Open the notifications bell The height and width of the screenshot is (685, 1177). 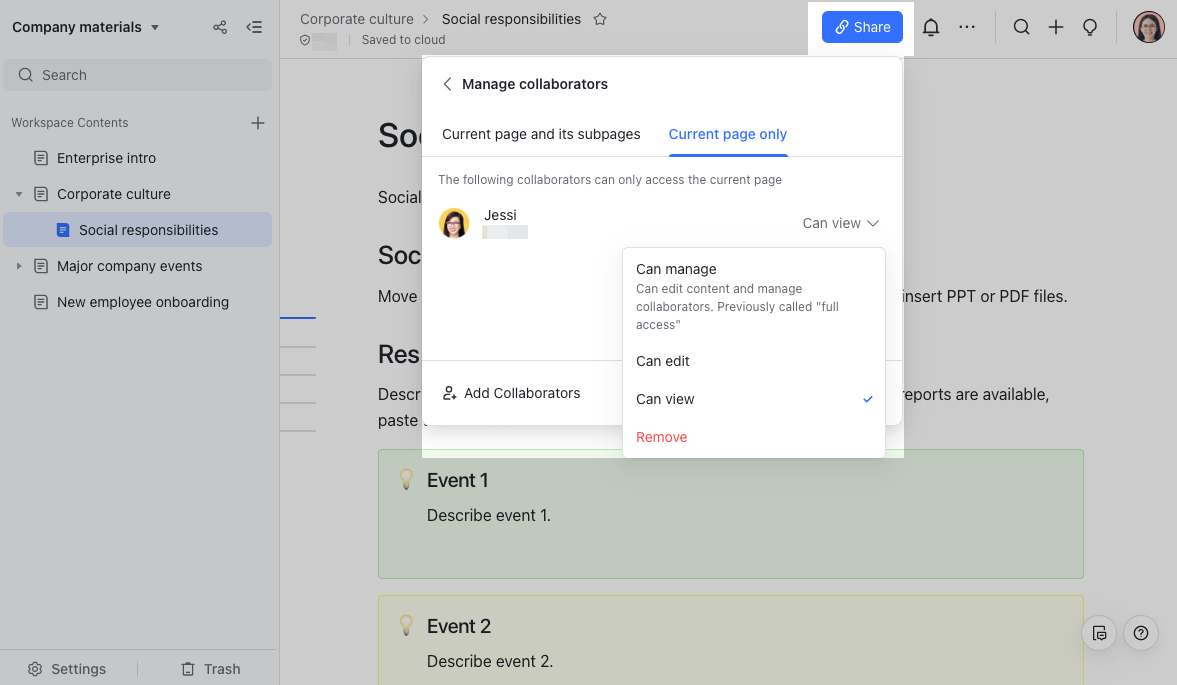(x=930, y=27)
